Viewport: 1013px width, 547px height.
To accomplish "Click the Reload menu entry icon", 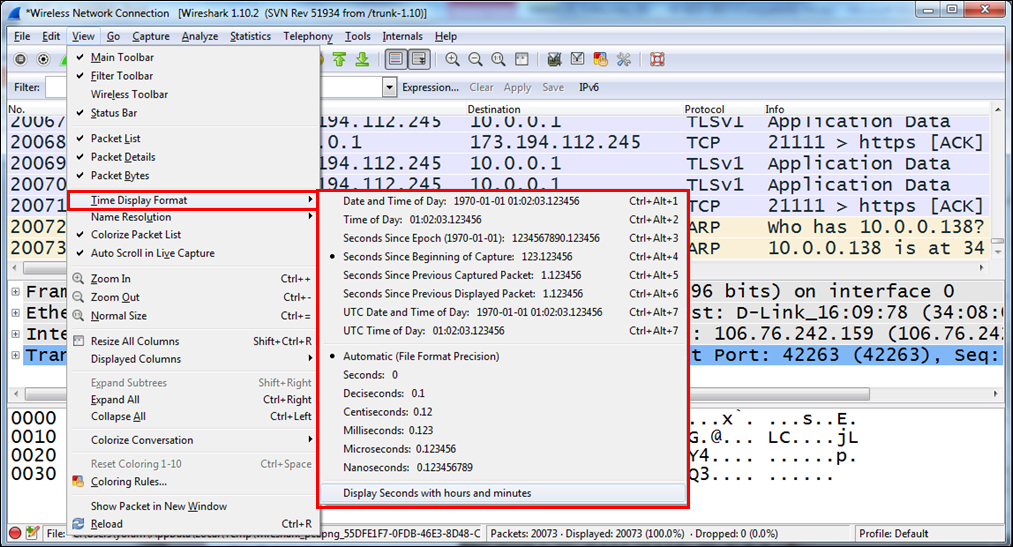I will [x=78, y=524].
